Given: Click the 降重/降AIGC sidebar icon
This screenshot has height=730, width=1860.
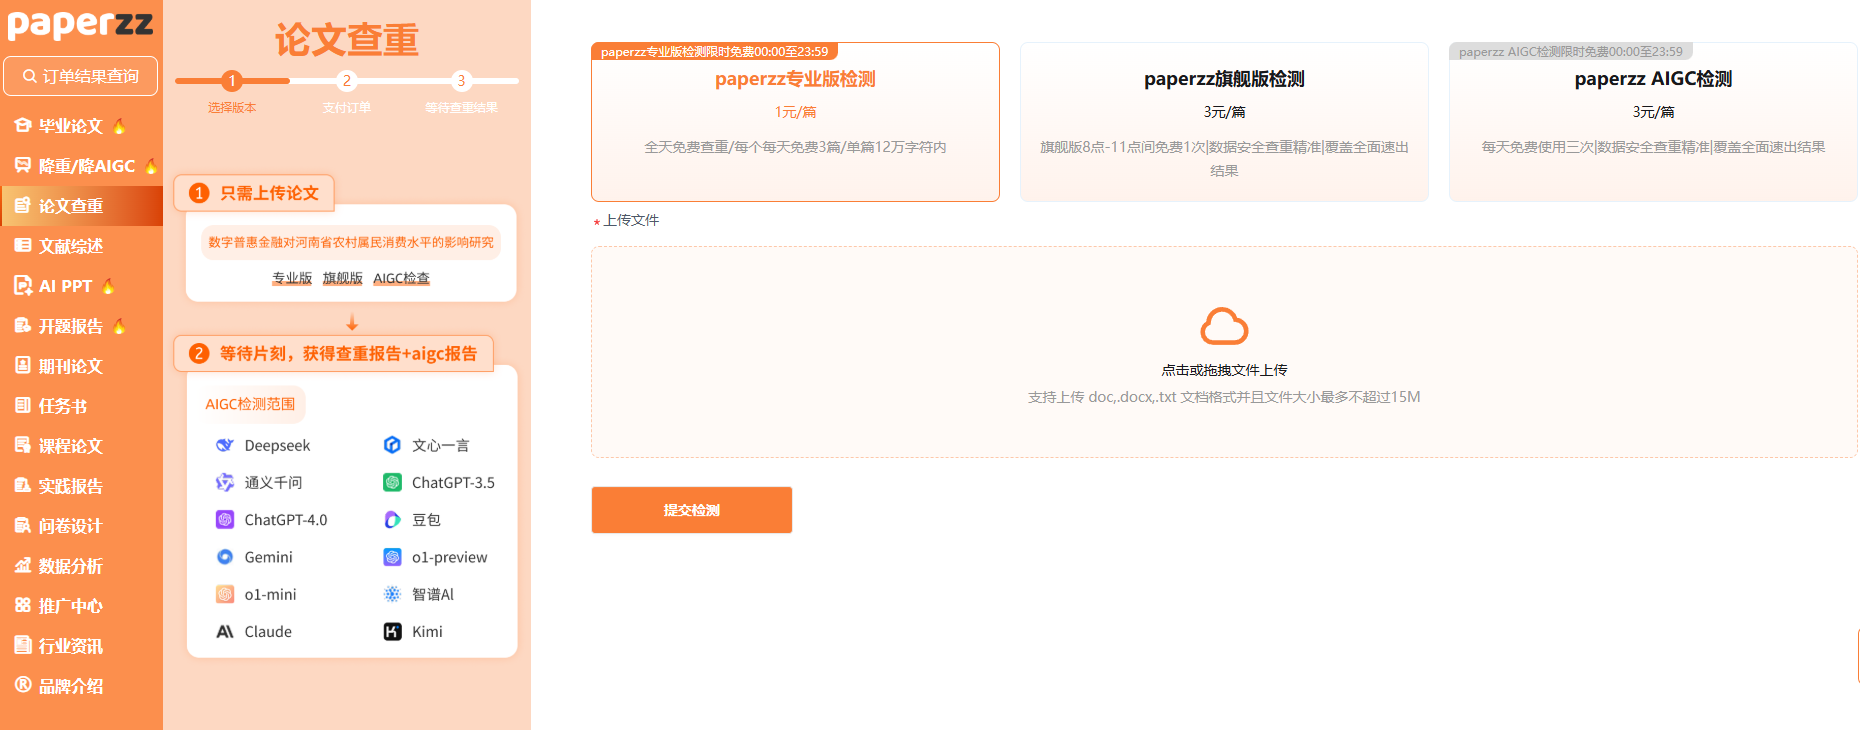Looking at the screenshot, I should pos(23,165).
